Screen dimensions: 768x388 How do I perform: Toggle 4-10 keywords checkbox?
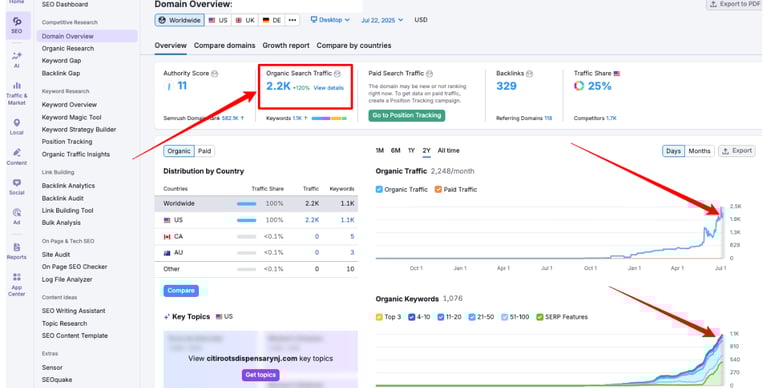pyautogui.click(x=412, y=317)
